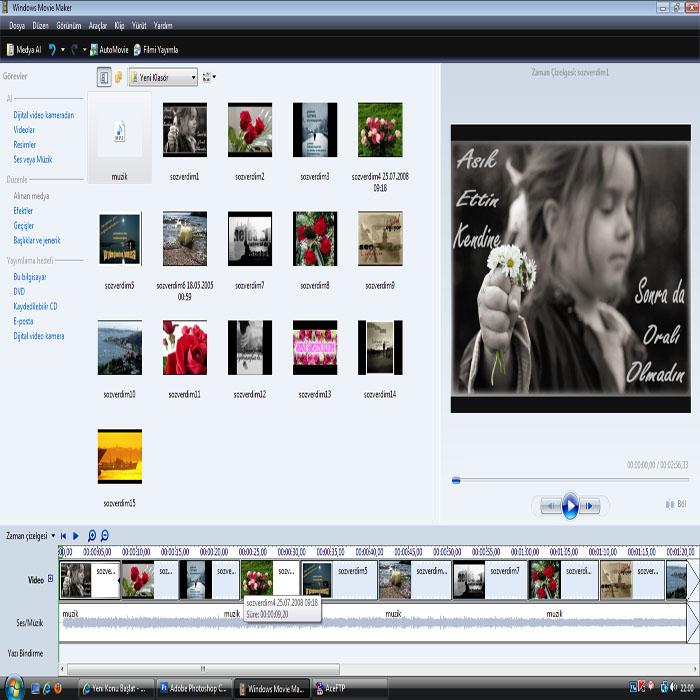Click the Resimler import link

25,145
